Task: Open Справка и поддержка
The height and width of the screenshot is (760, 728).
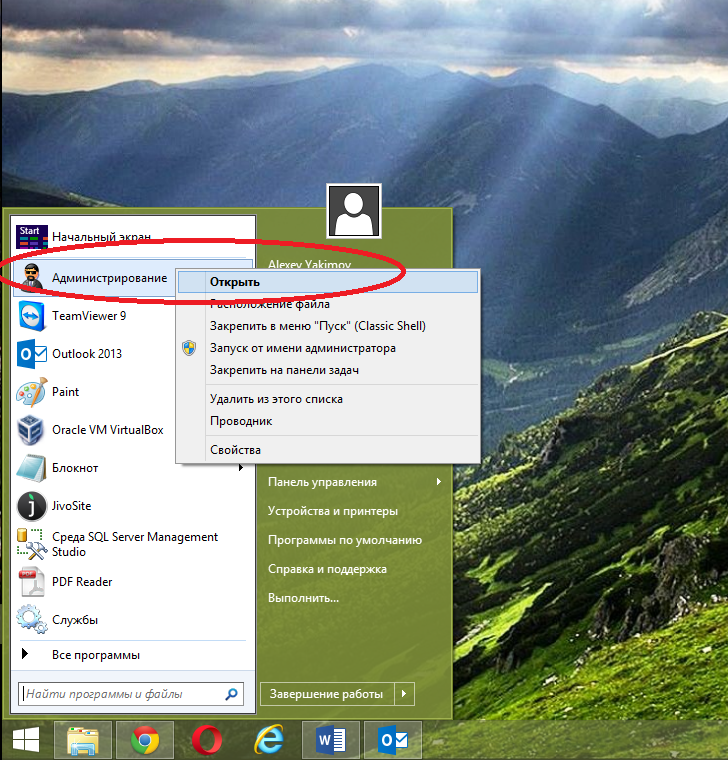Action: (327, 569)
